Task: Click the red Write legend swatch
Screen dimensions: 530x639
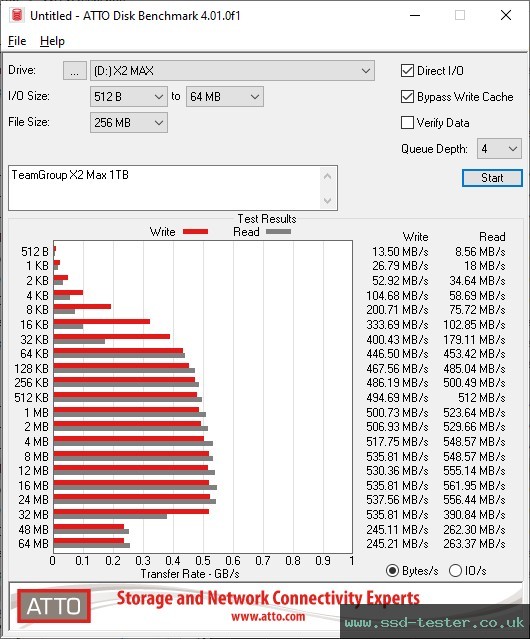Action: pyautogui.click(x=196, y=231)
